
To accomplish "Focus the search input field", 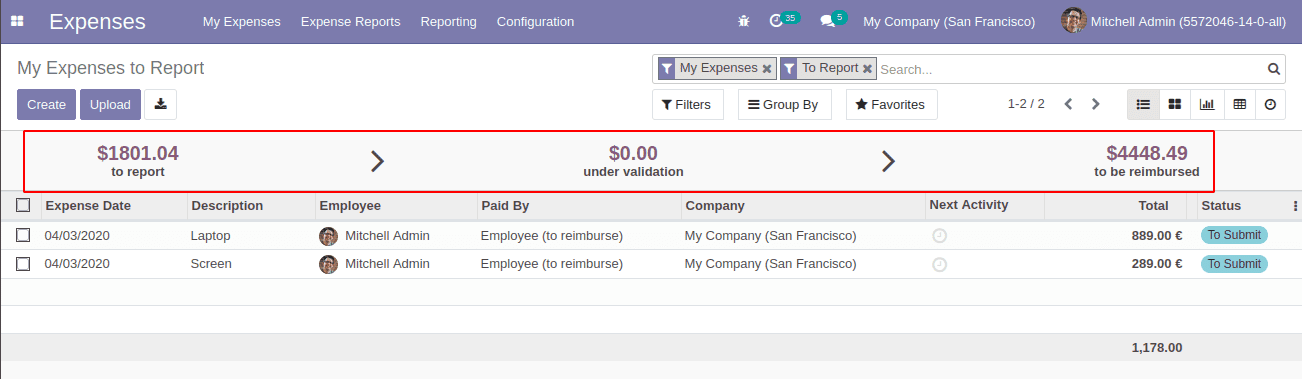I will tap(1070, 69).
